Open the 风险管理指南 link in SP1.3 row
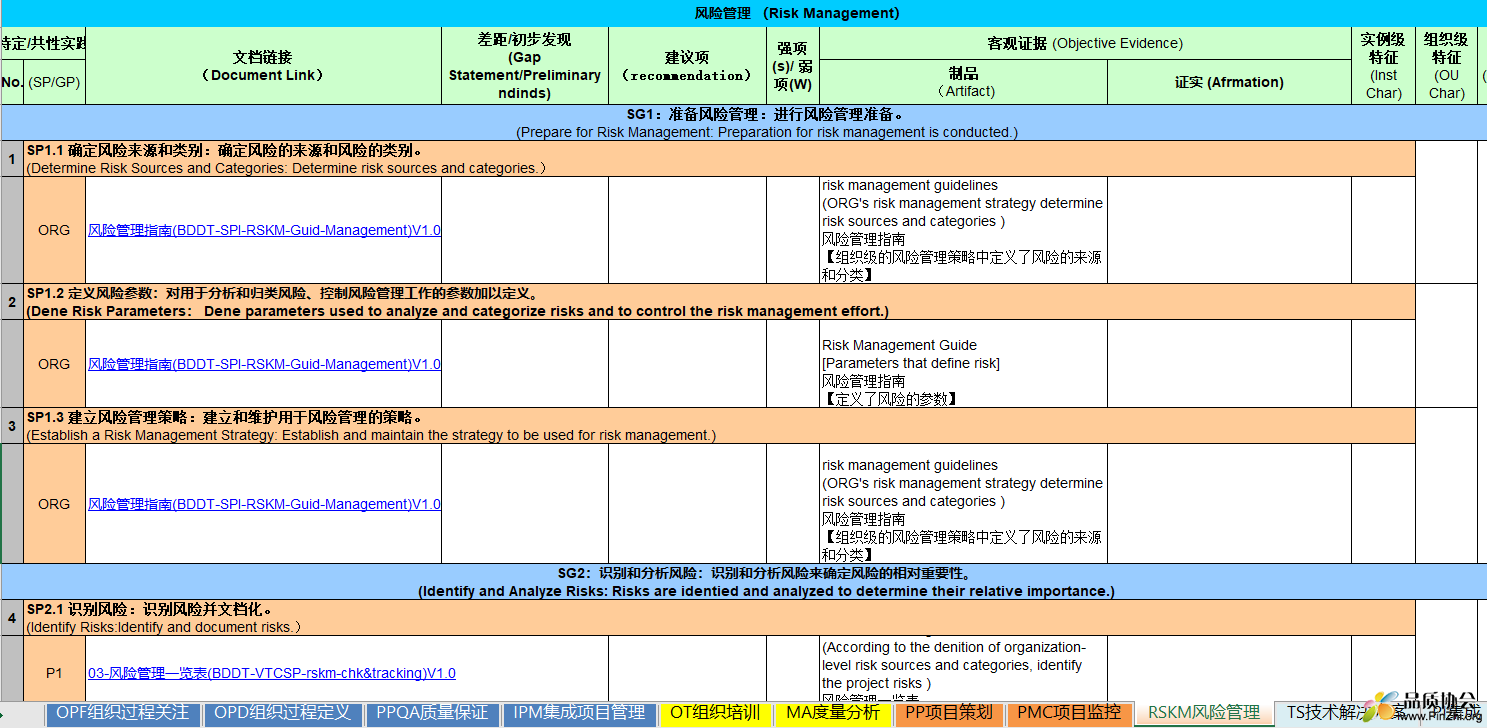1487x728 pixels. (265, 504)
